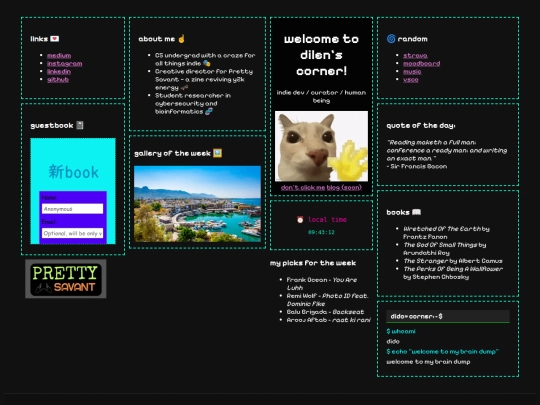Screen dimensions: 540x405
Task: Visit the linkedin link
Action: [x=59, y=72]
